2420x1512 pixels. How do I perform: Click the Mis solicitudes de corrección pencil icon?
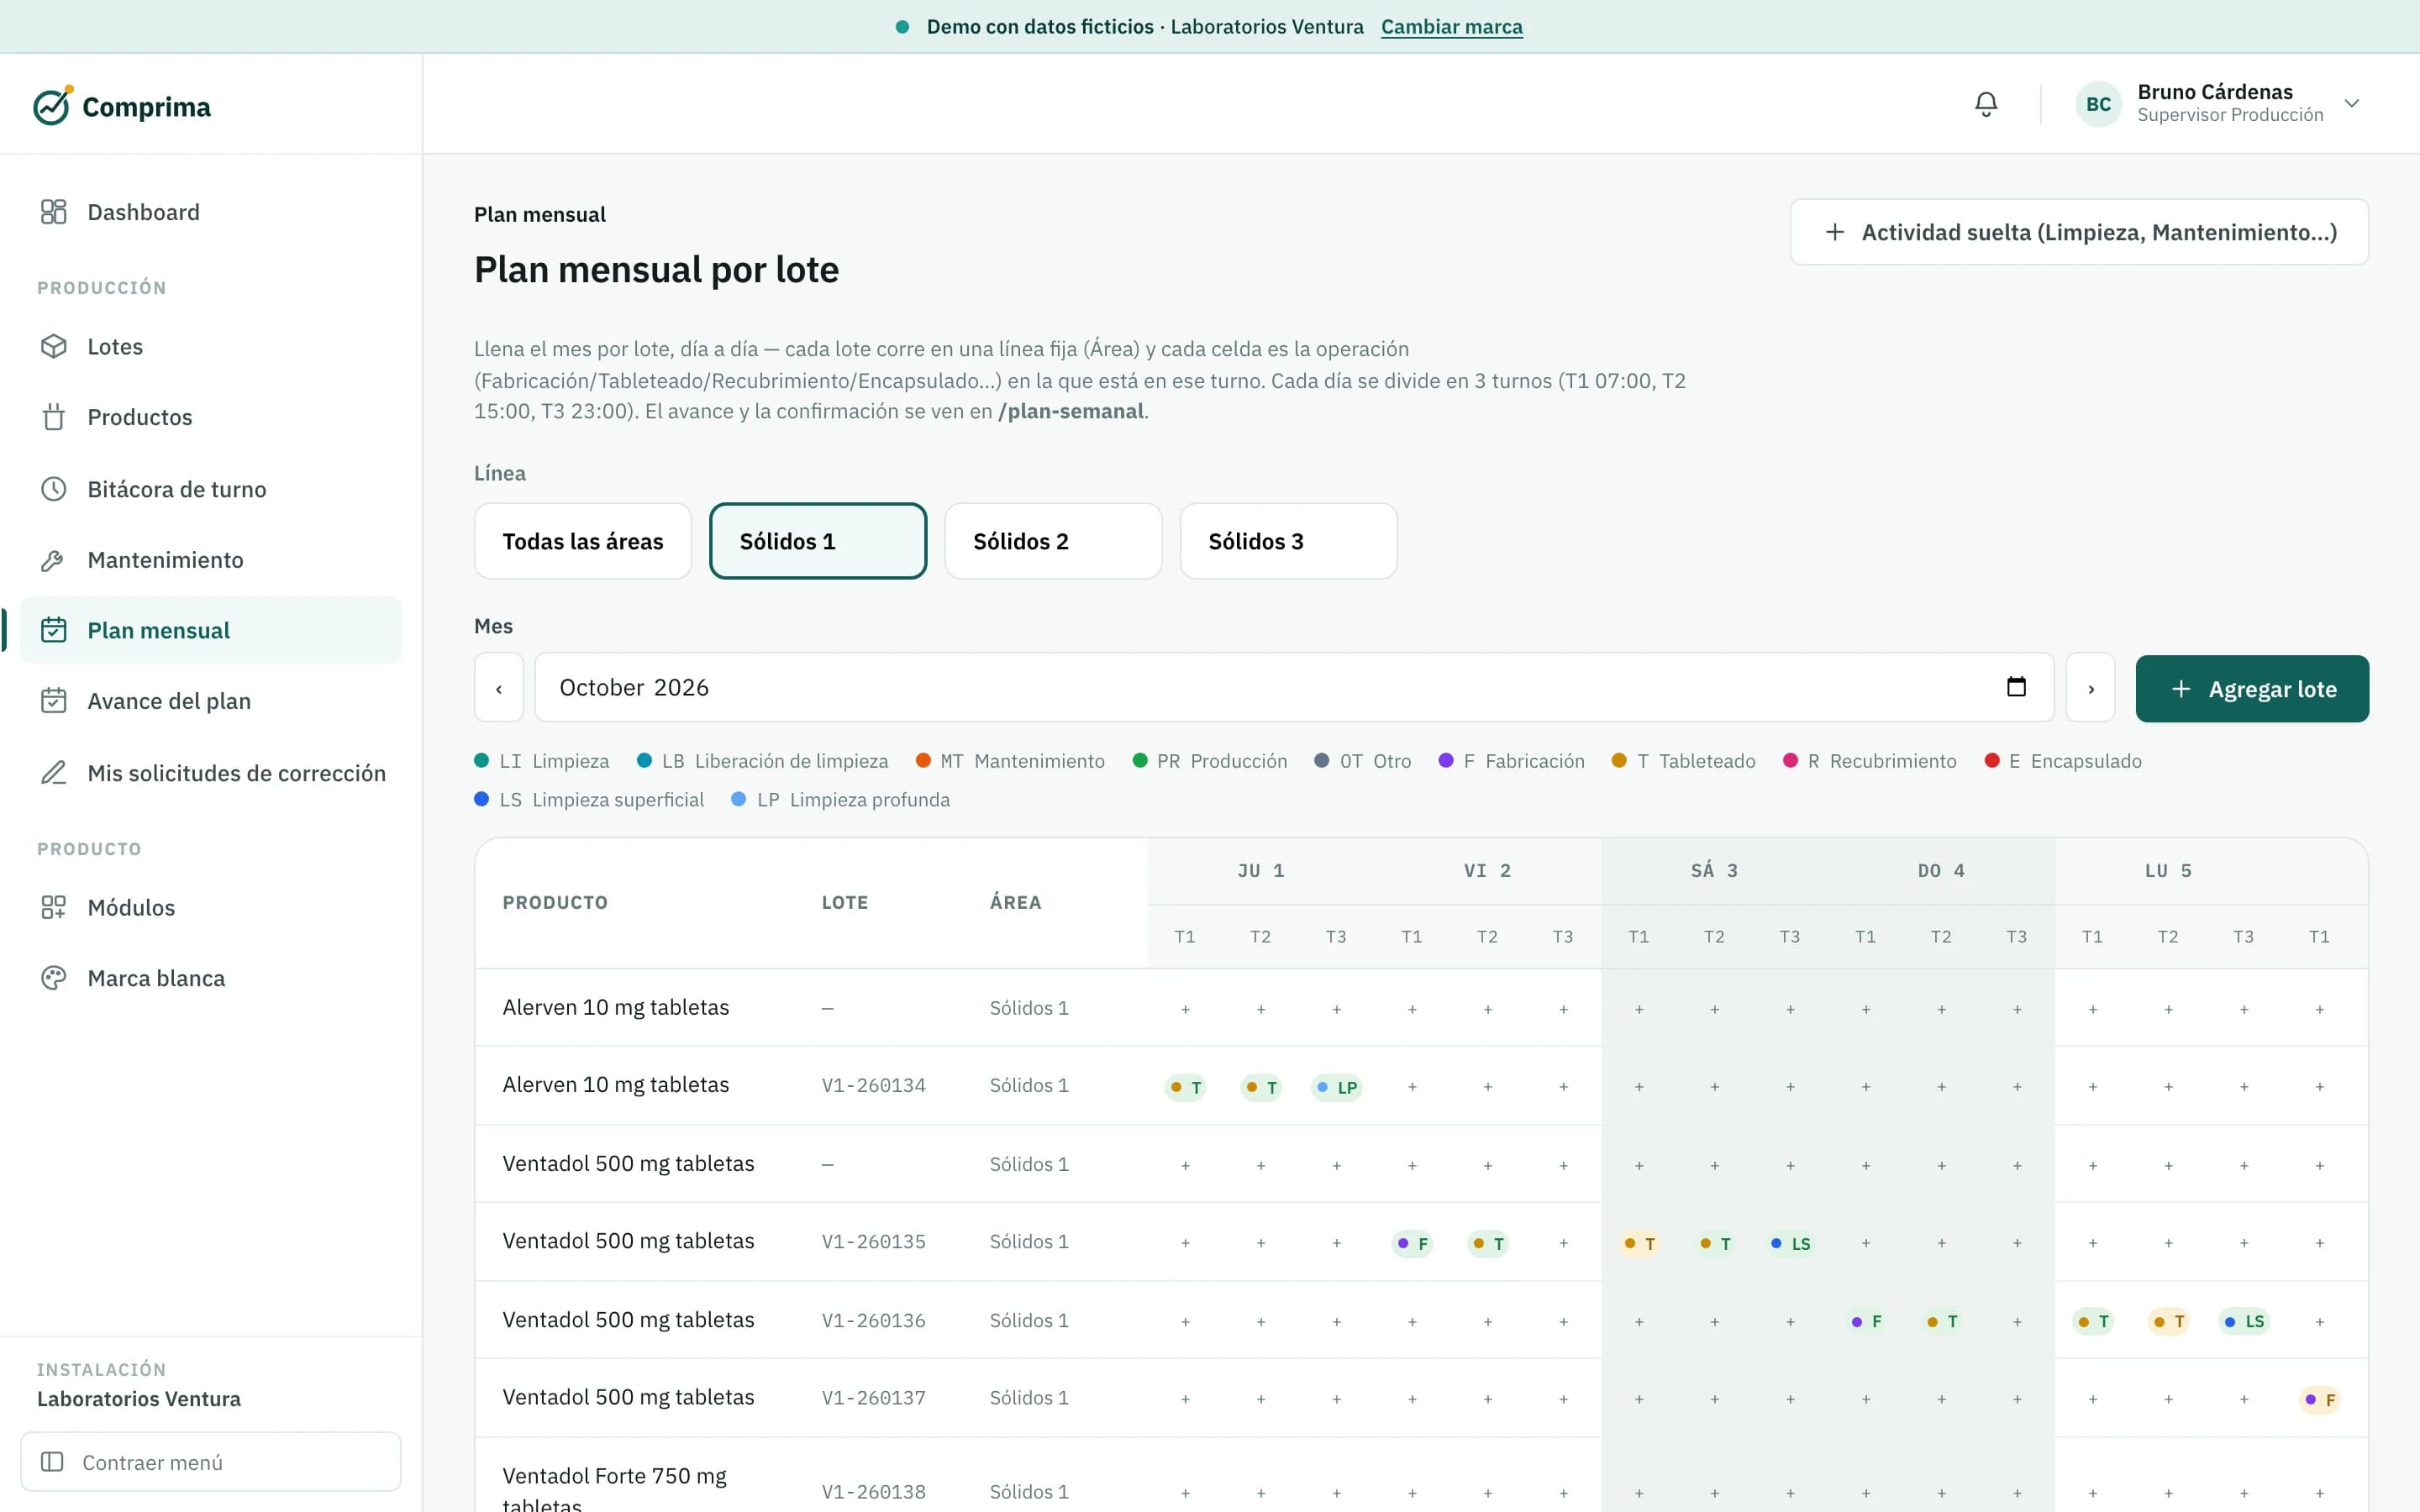[53, 773]
